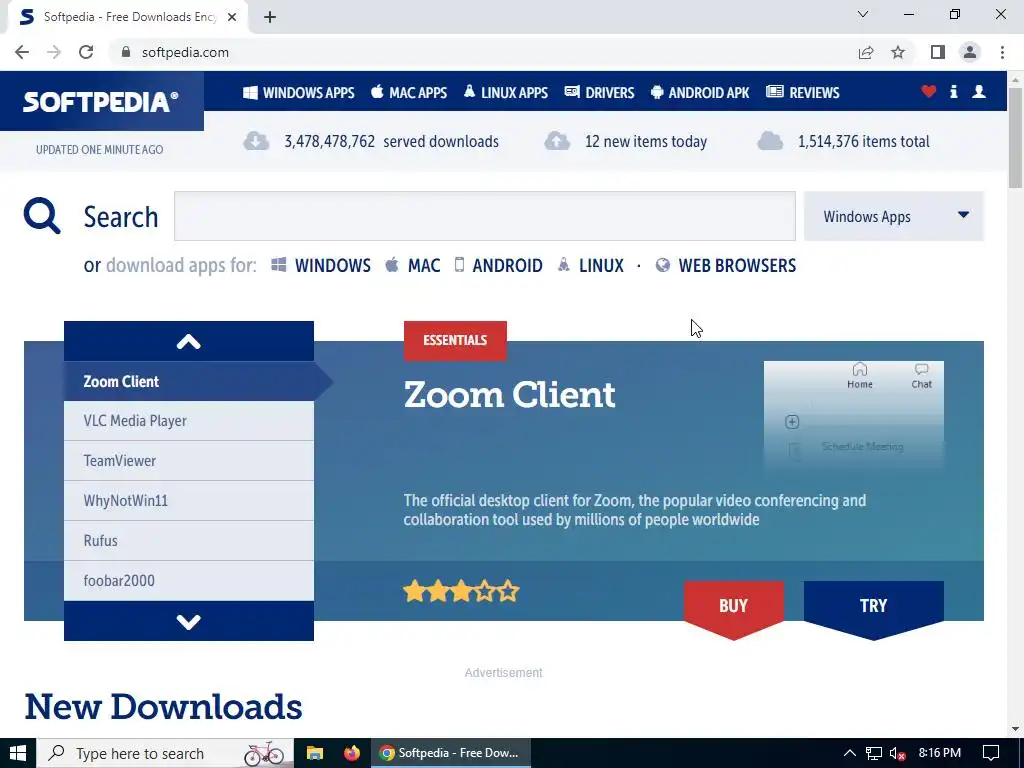Open the Windows Apps menu
This screenshot has height=768, width=1024.
[x=298, y=93]
